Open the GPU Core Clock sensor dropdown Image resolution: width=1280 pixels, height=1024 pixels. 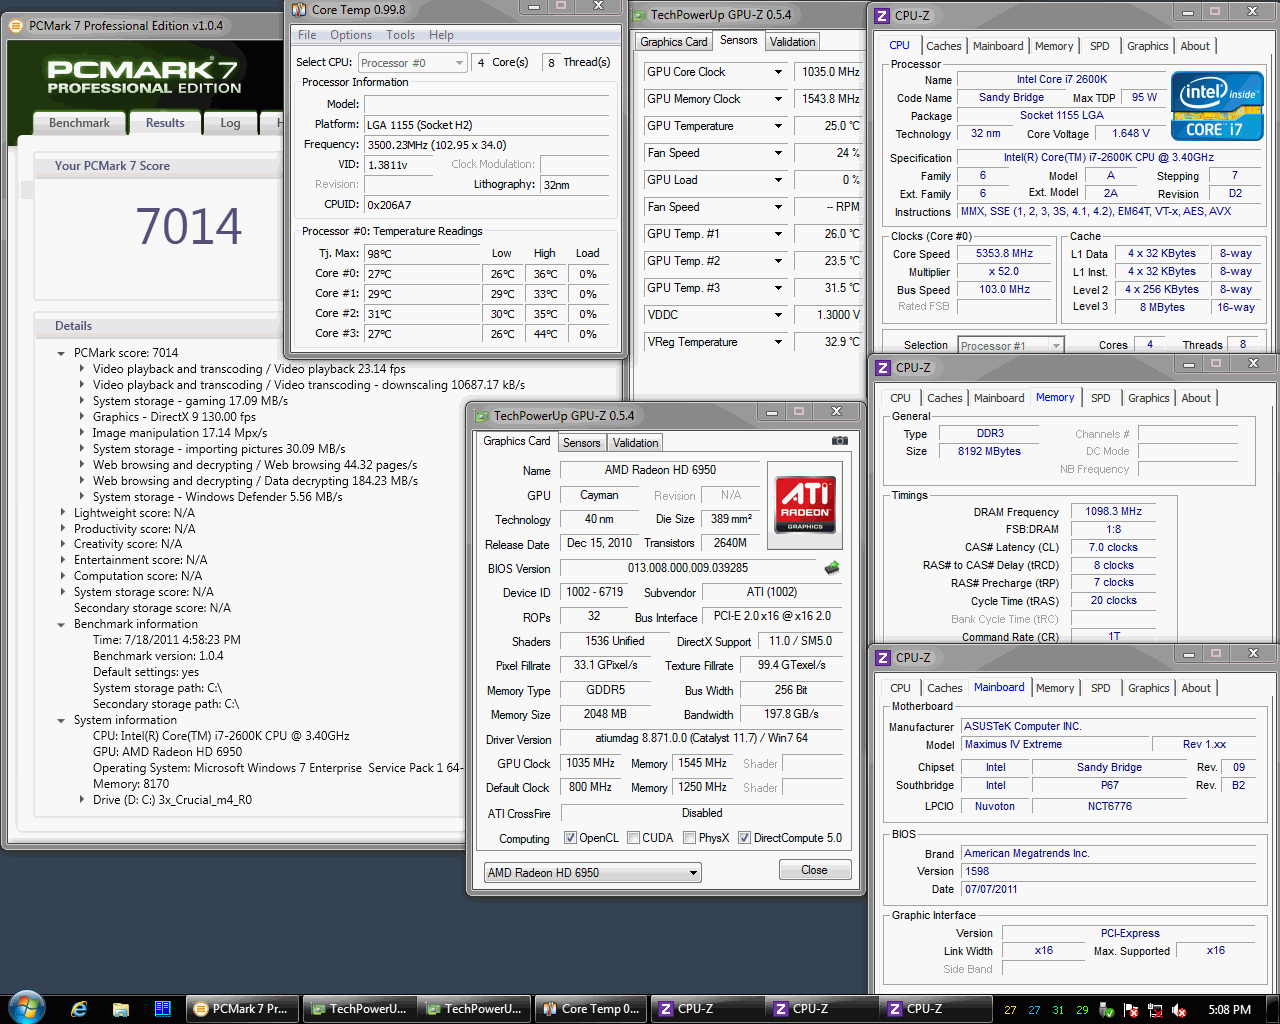(x=778, y=72)
